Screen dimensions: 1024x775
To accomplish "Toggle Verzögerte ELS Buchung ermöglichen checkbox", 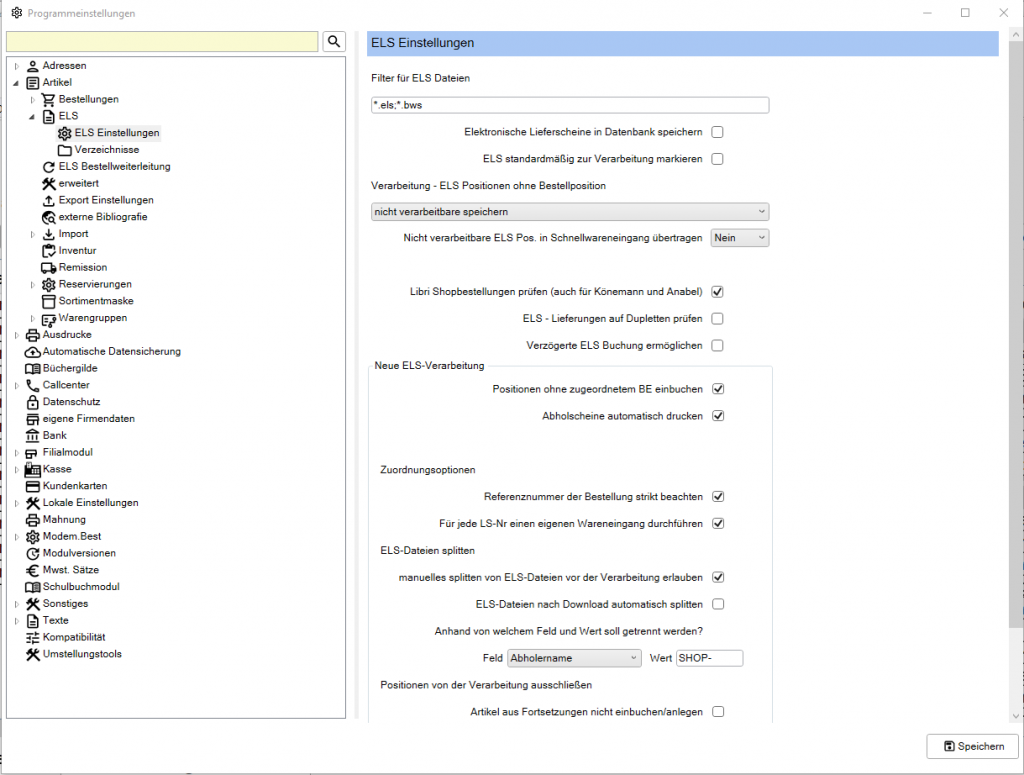I will coord(717,346).
